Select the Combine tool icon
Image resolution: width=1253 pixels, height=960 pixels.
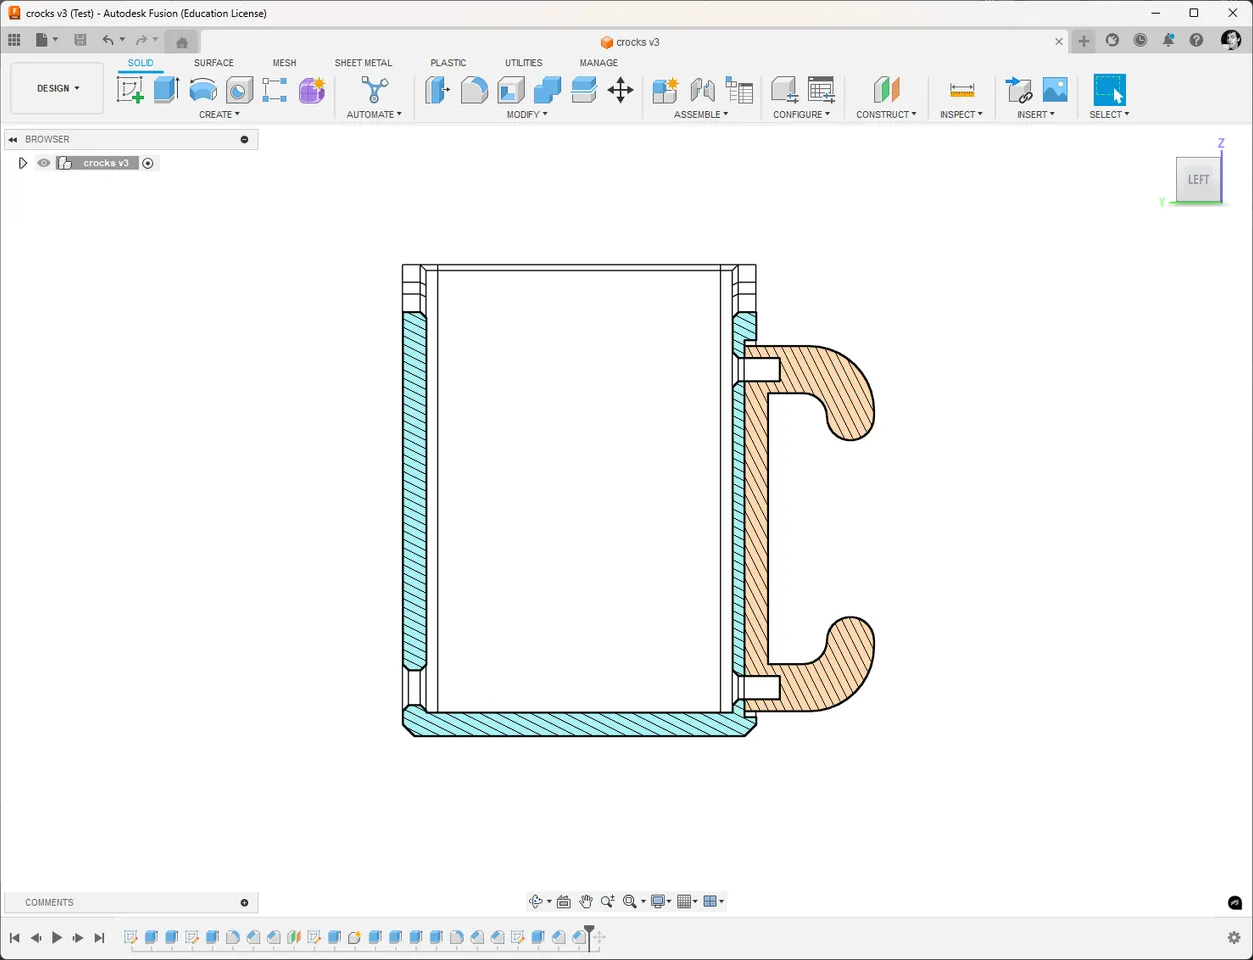pos(547,90)
